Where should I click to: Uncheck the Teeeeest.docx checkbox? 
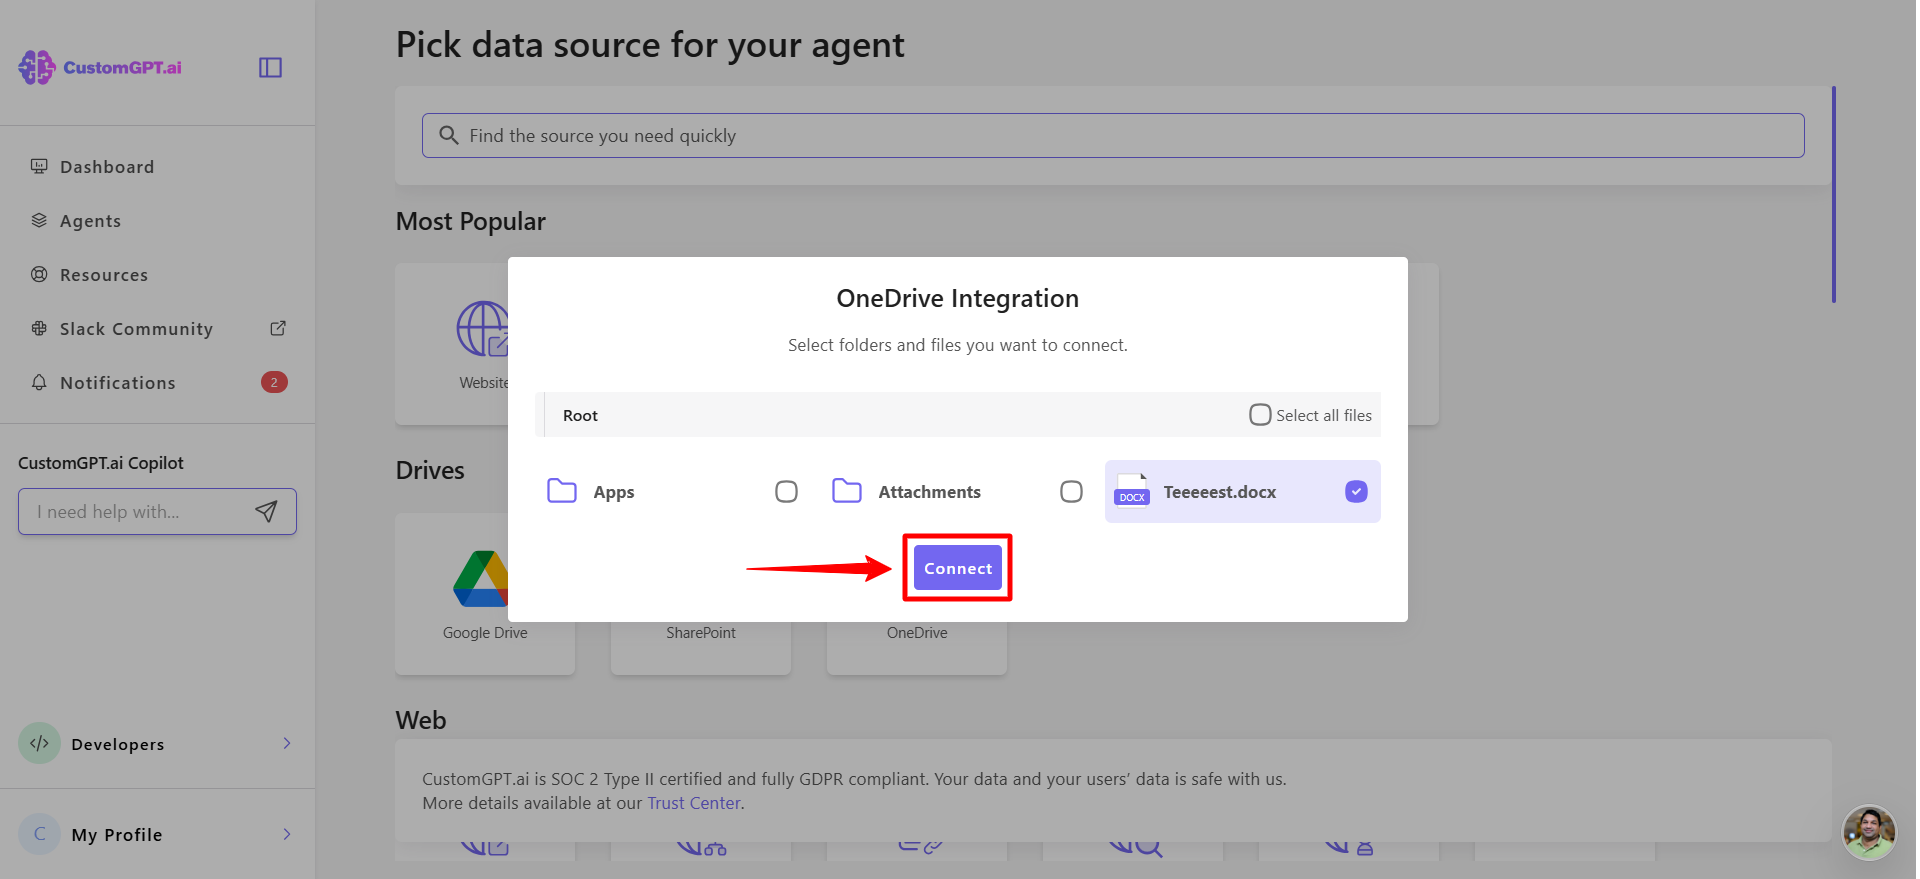(x=1356, y=491)
